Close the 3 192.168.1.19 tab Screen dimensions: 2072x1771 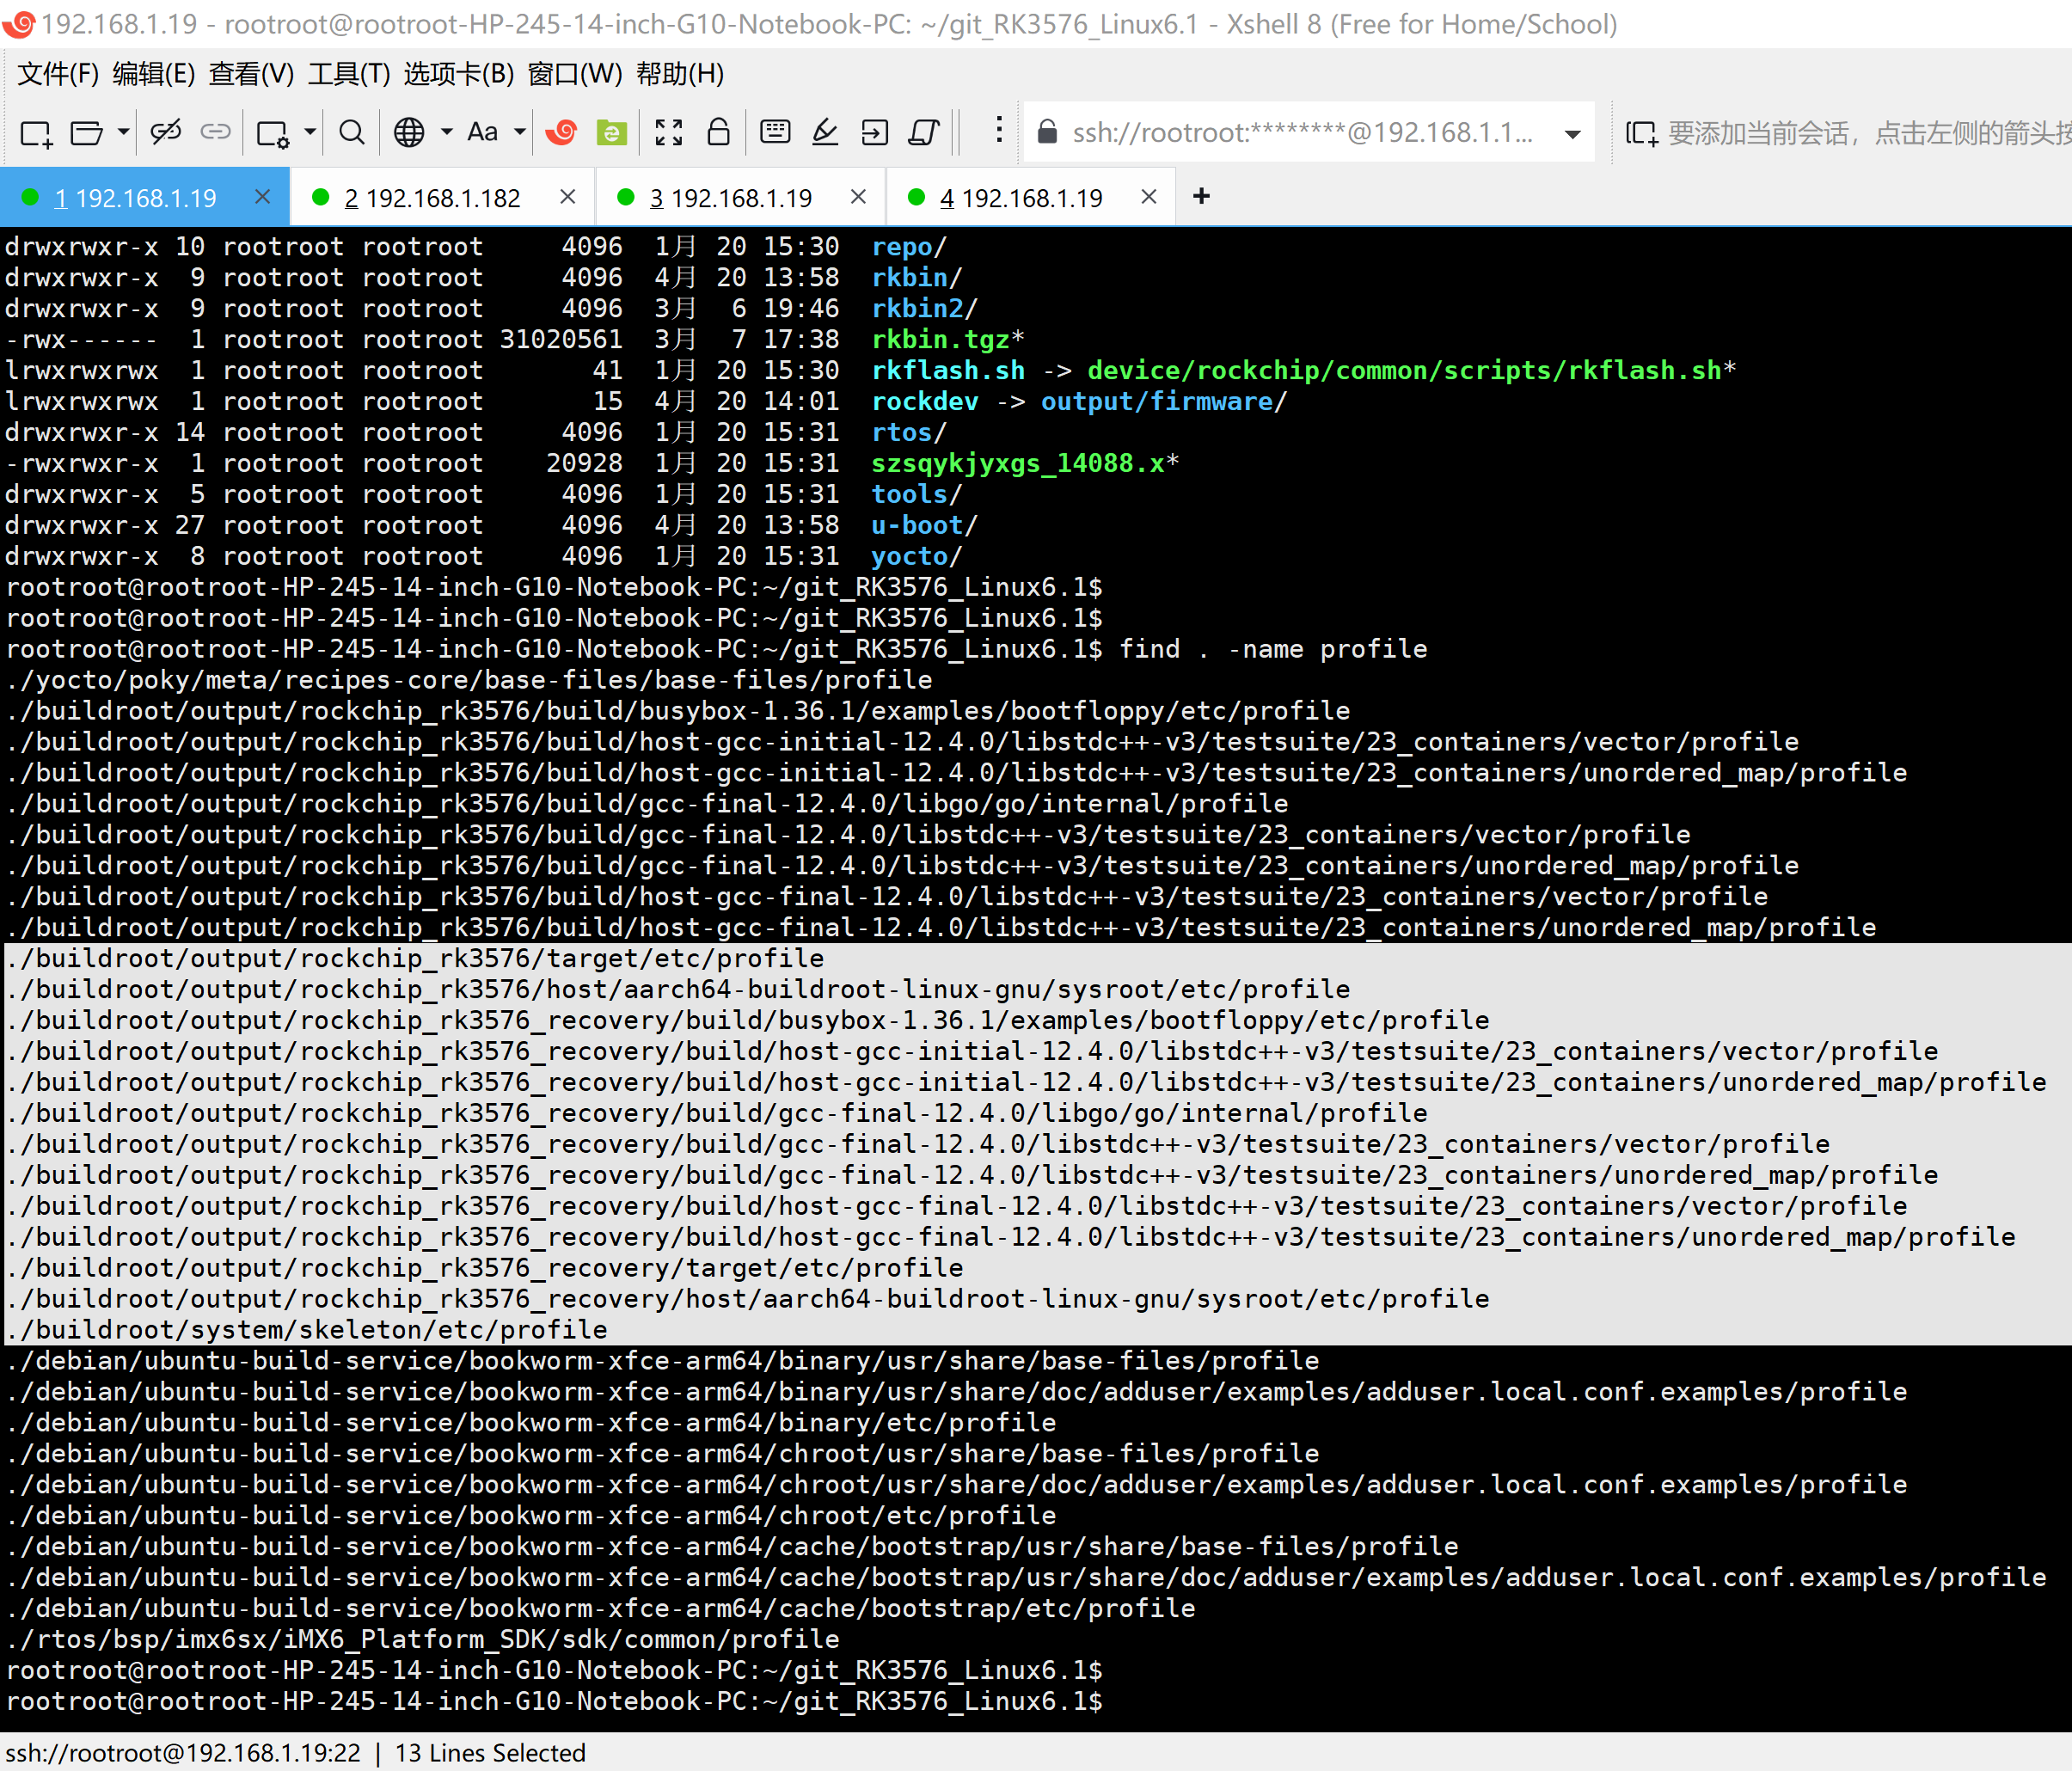(x=858, y=197)
